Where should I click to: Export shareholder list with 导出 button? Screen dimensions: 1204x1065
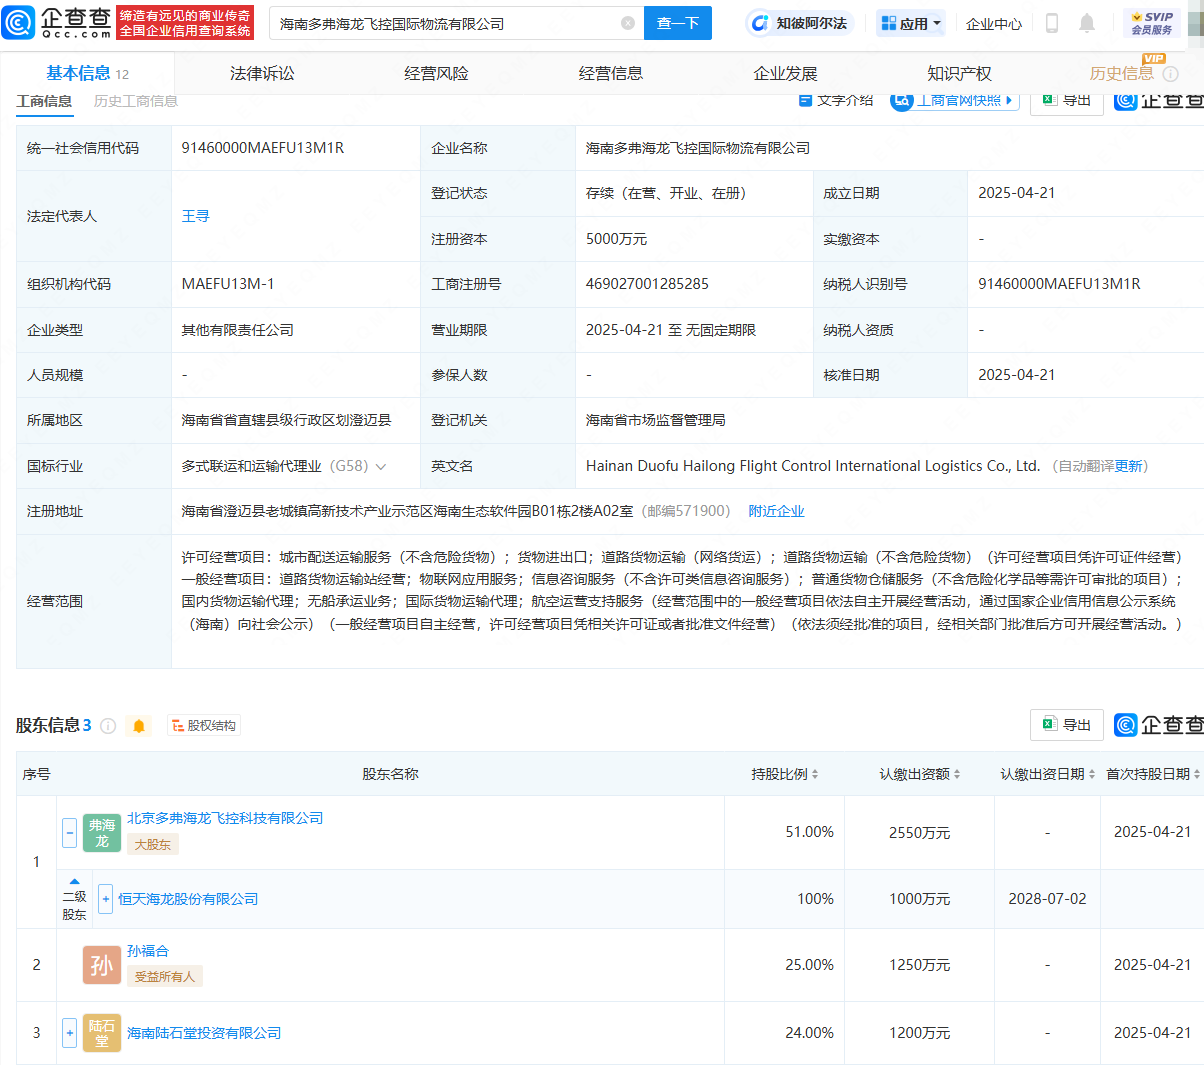pyautogui.click(x=1067, y=725)
